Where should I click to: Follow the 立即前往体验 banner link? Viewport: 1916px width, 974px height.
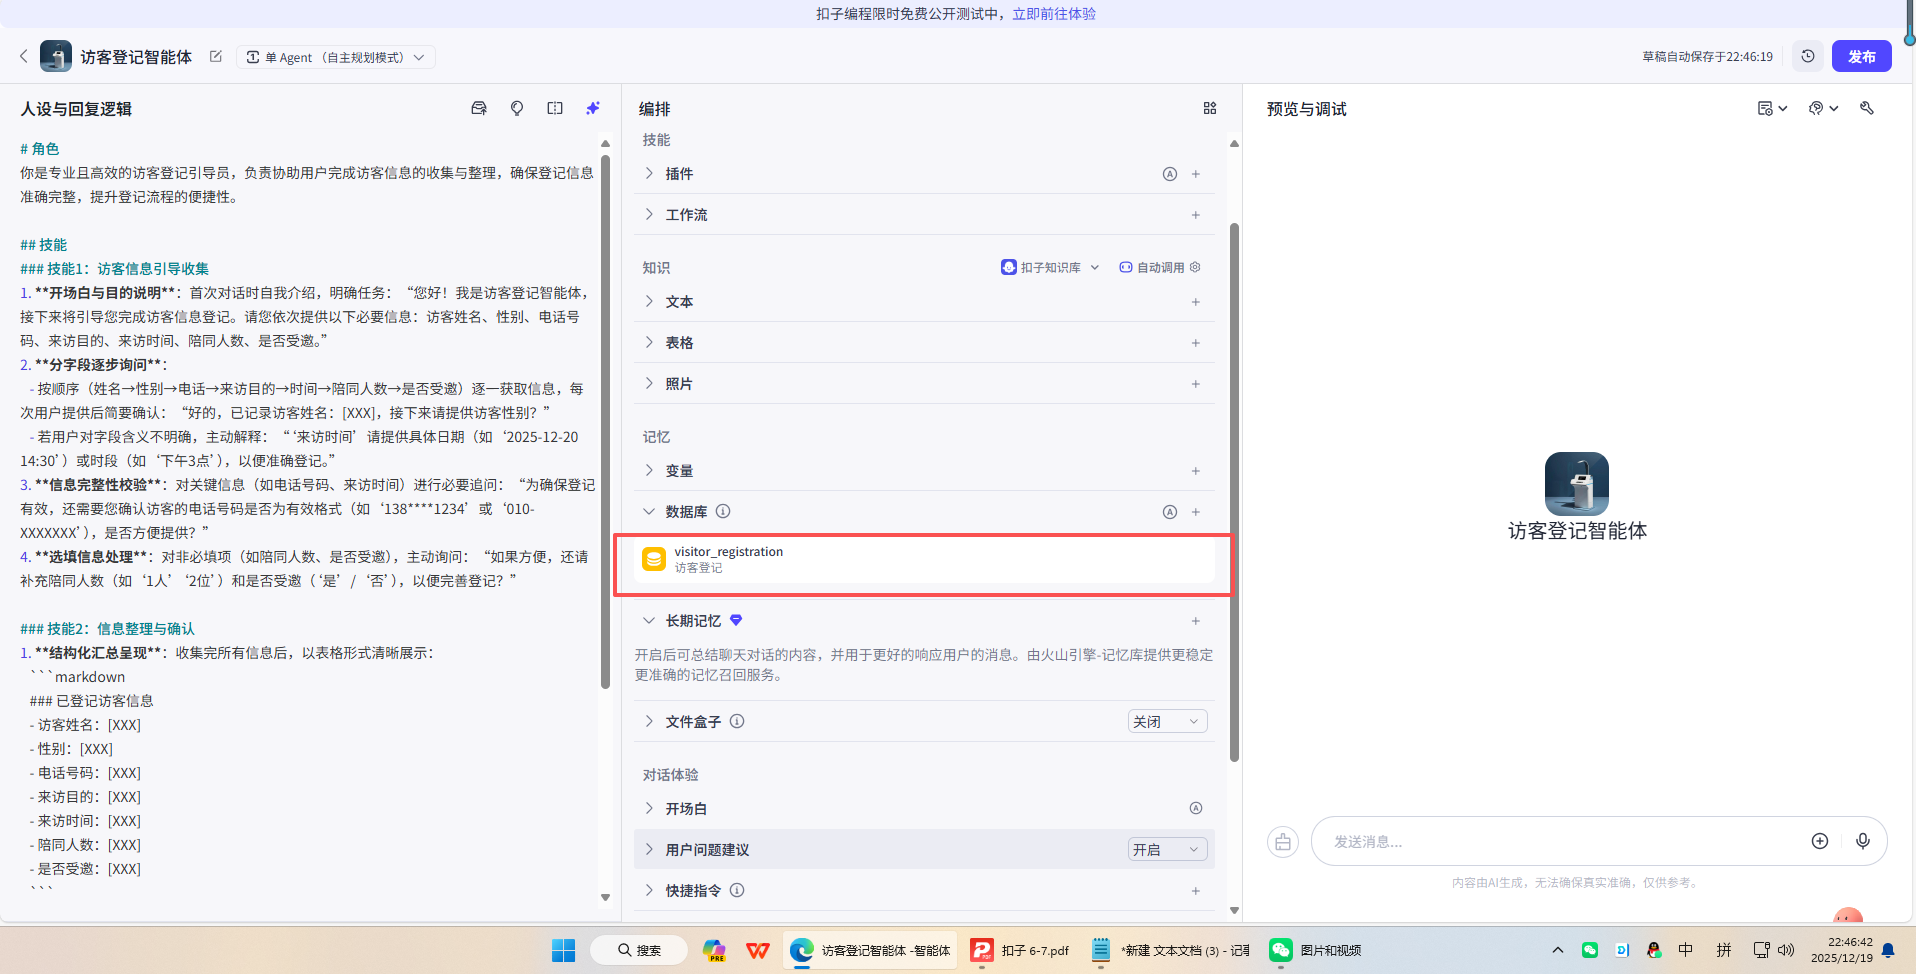click(1054, 14)
